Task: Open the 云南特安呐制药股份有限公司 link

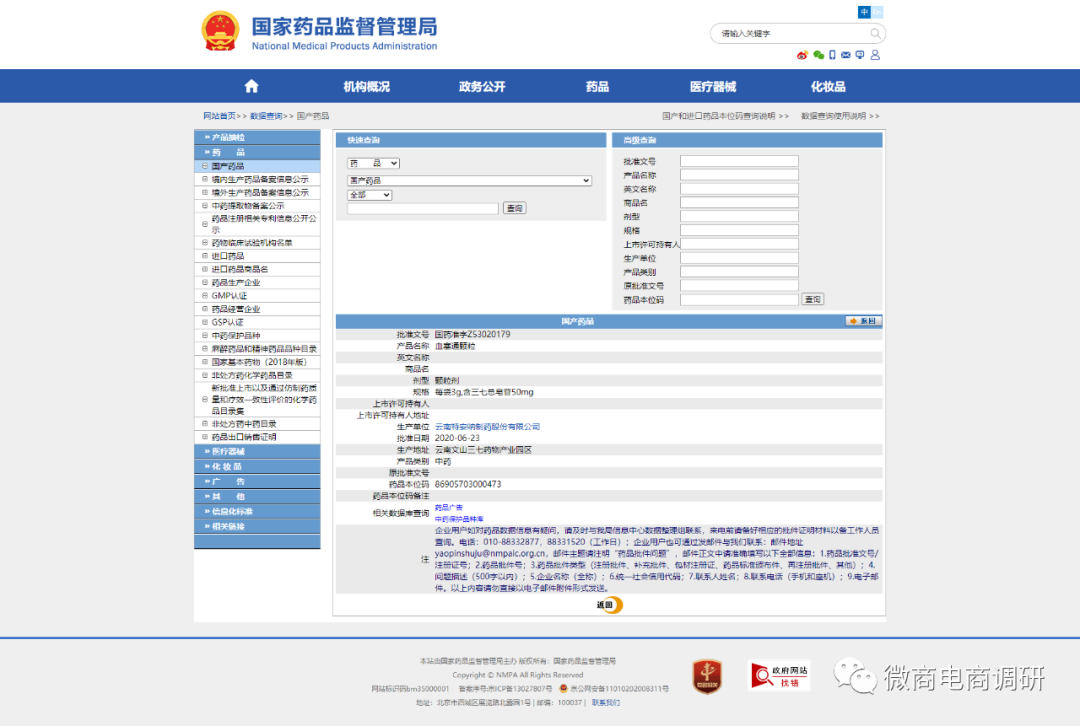Action: click(x=487, y=427)
